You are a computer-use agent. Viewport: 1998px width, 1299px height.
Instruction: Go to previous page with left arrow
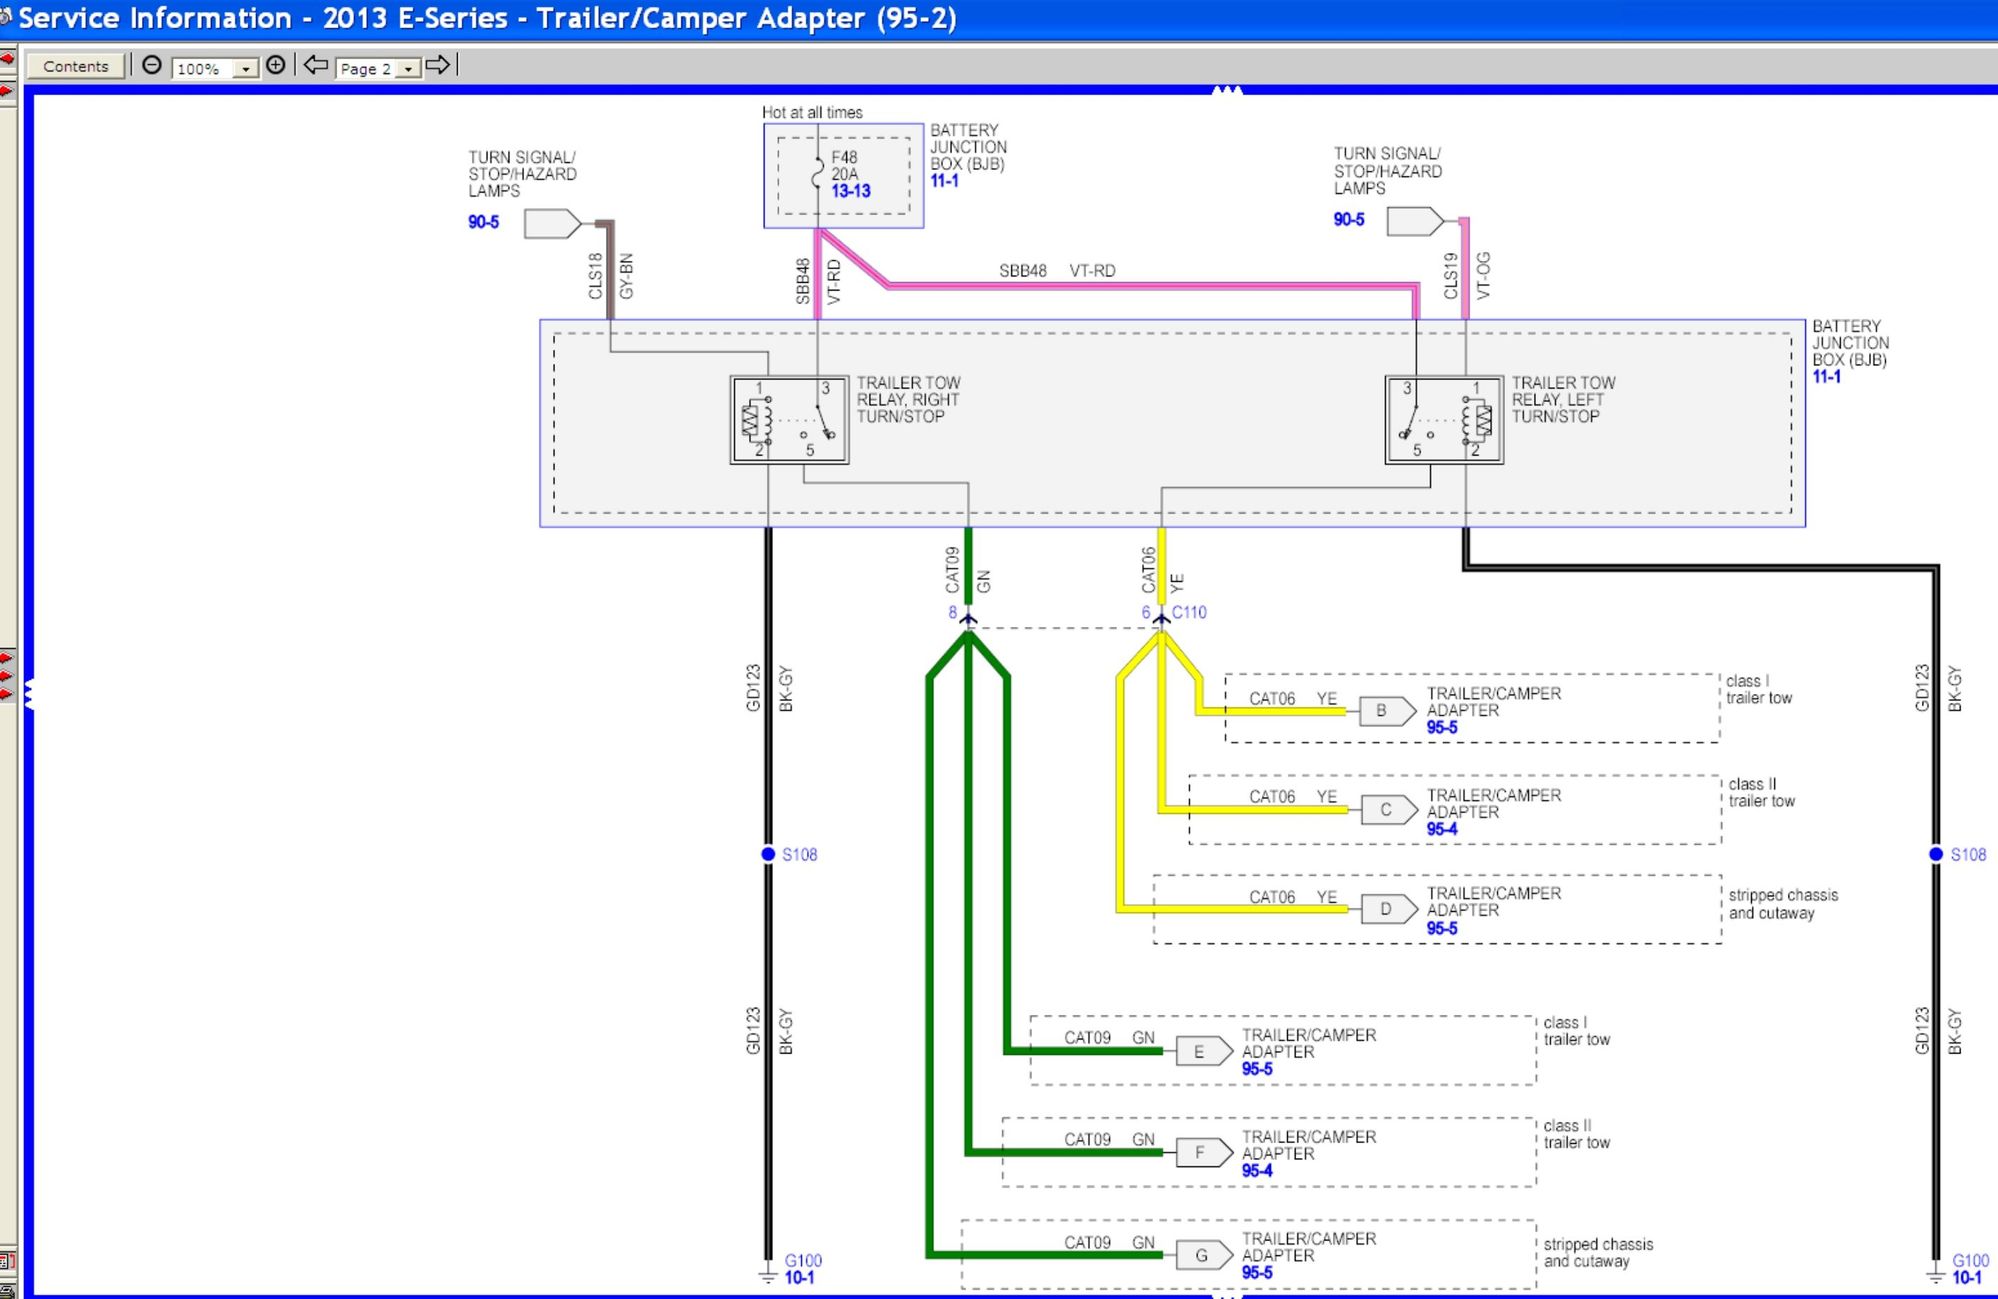pyautogui.click(x=316, y=66)
